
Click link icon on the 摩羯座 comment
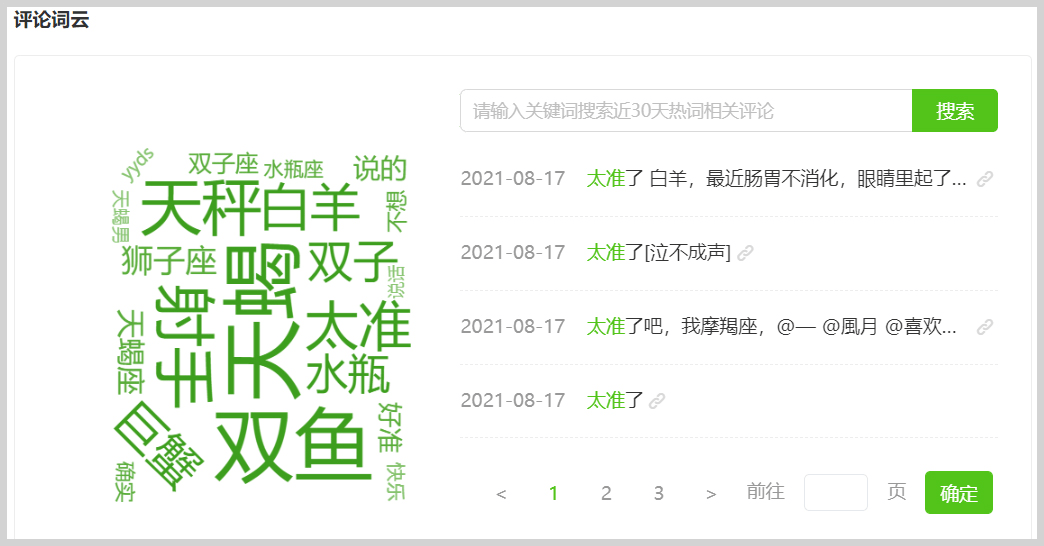[985, 326]
